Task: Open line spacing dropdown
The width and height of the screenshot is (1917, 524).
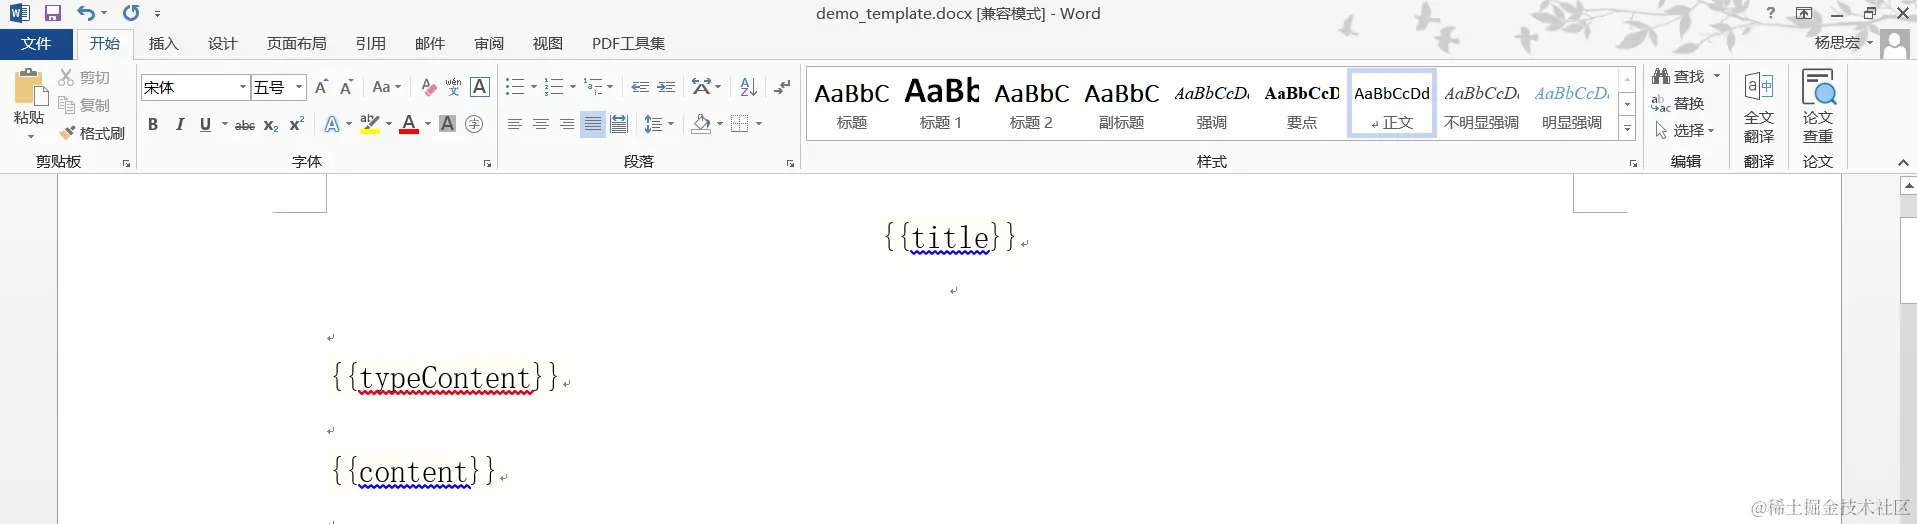Action: (x=658, y=124)
